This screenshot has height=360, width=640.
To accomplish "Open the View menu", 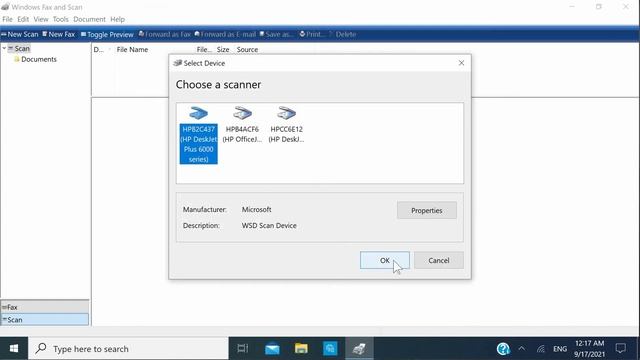I will click(x=41, y=19).
